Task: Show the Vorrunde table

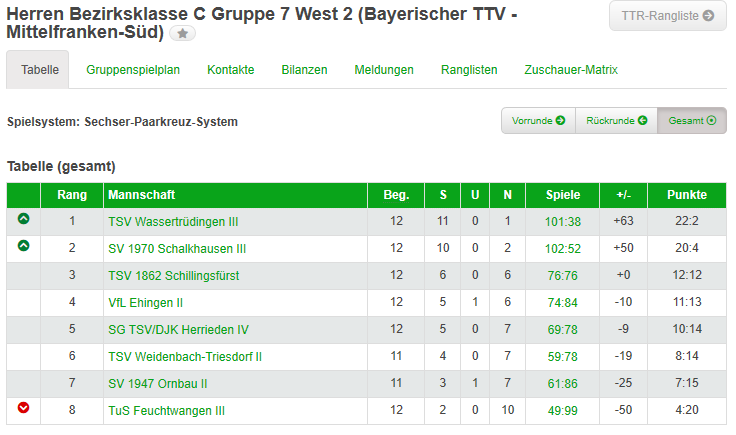Action: click(x=538, y=121)
